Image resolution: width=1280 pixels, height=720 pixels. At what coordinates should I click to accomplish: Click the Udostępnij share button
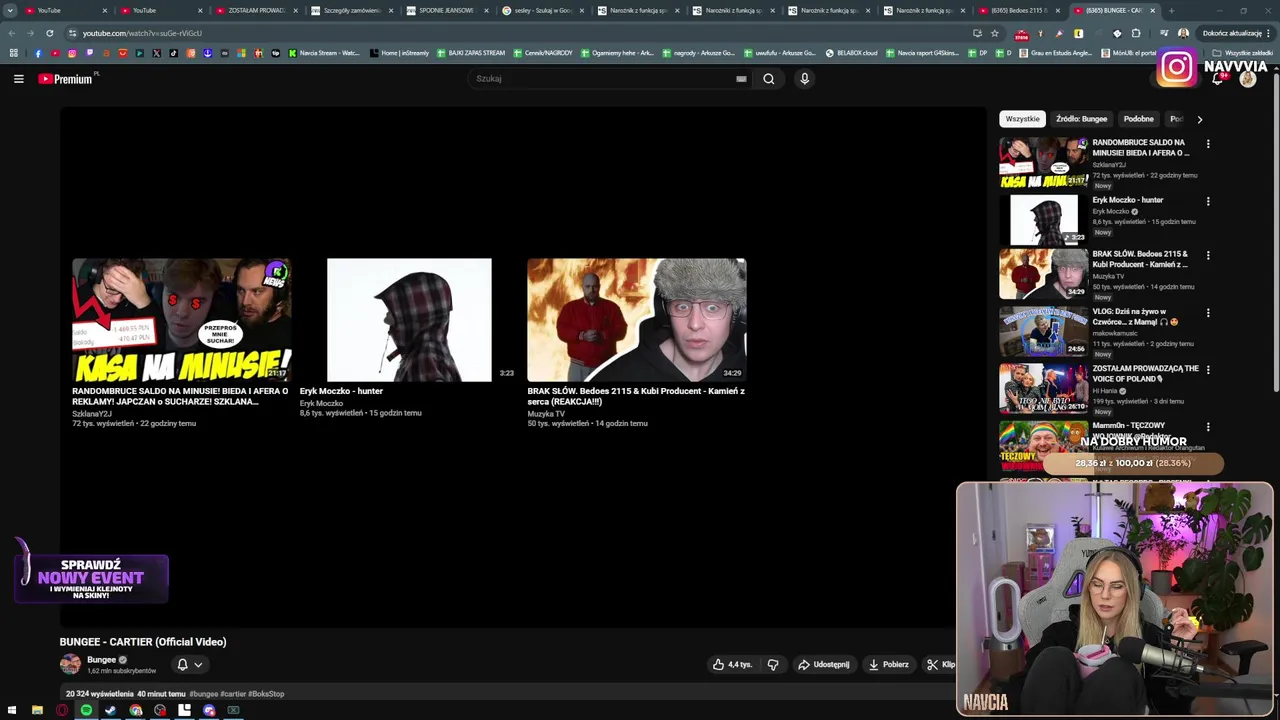tap(823, 664)
